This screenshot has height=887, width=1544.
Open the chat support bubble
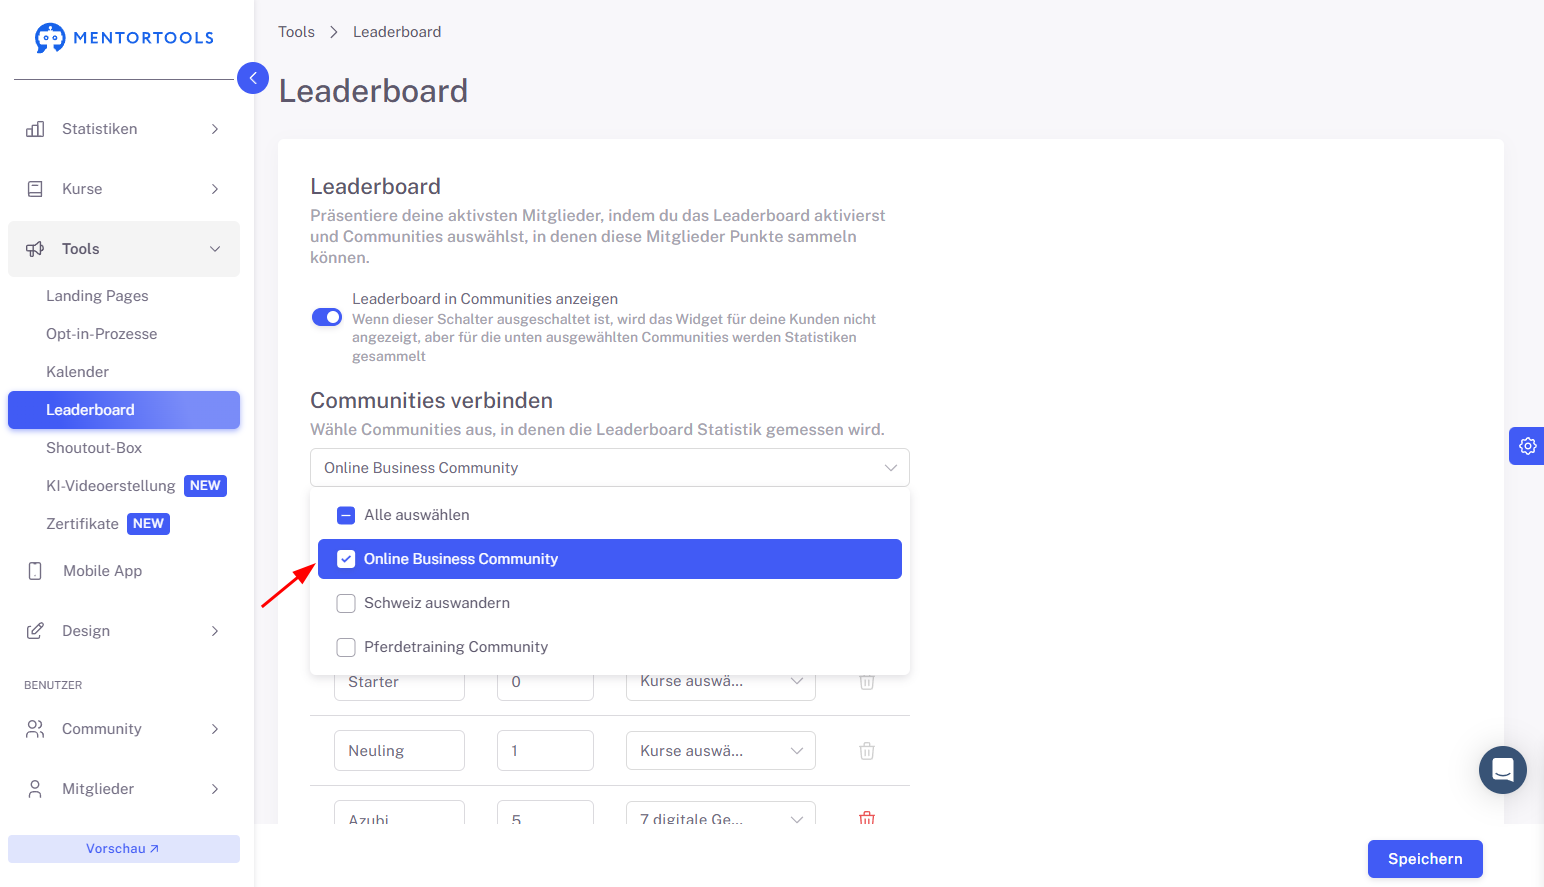click(1502, 770)
